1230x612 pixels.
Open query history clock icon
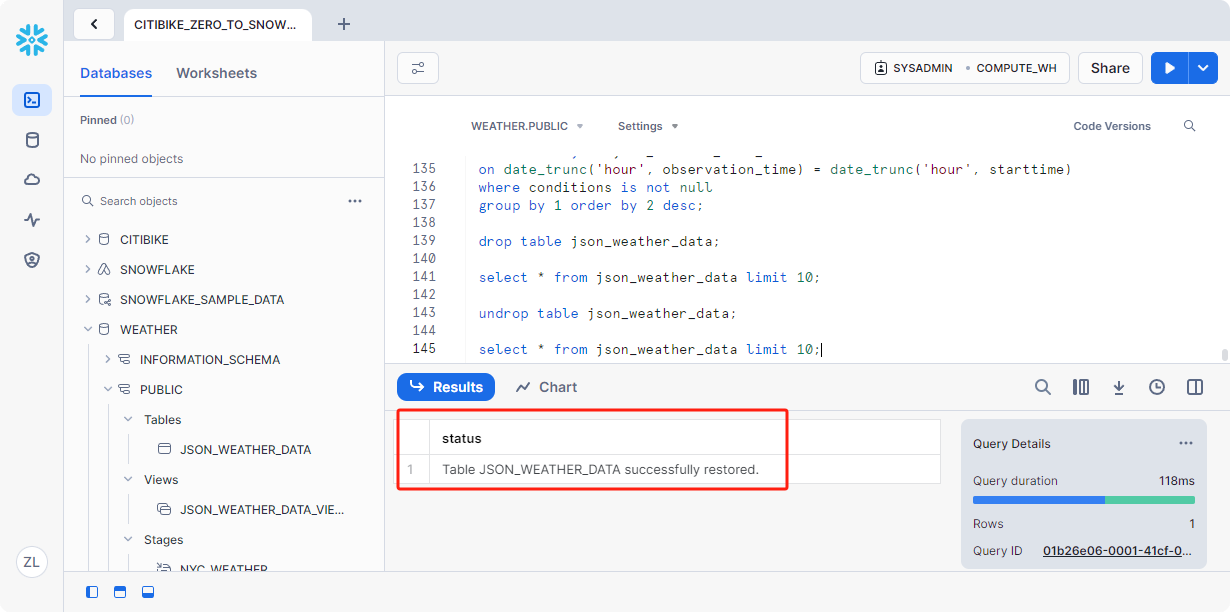1157,387
